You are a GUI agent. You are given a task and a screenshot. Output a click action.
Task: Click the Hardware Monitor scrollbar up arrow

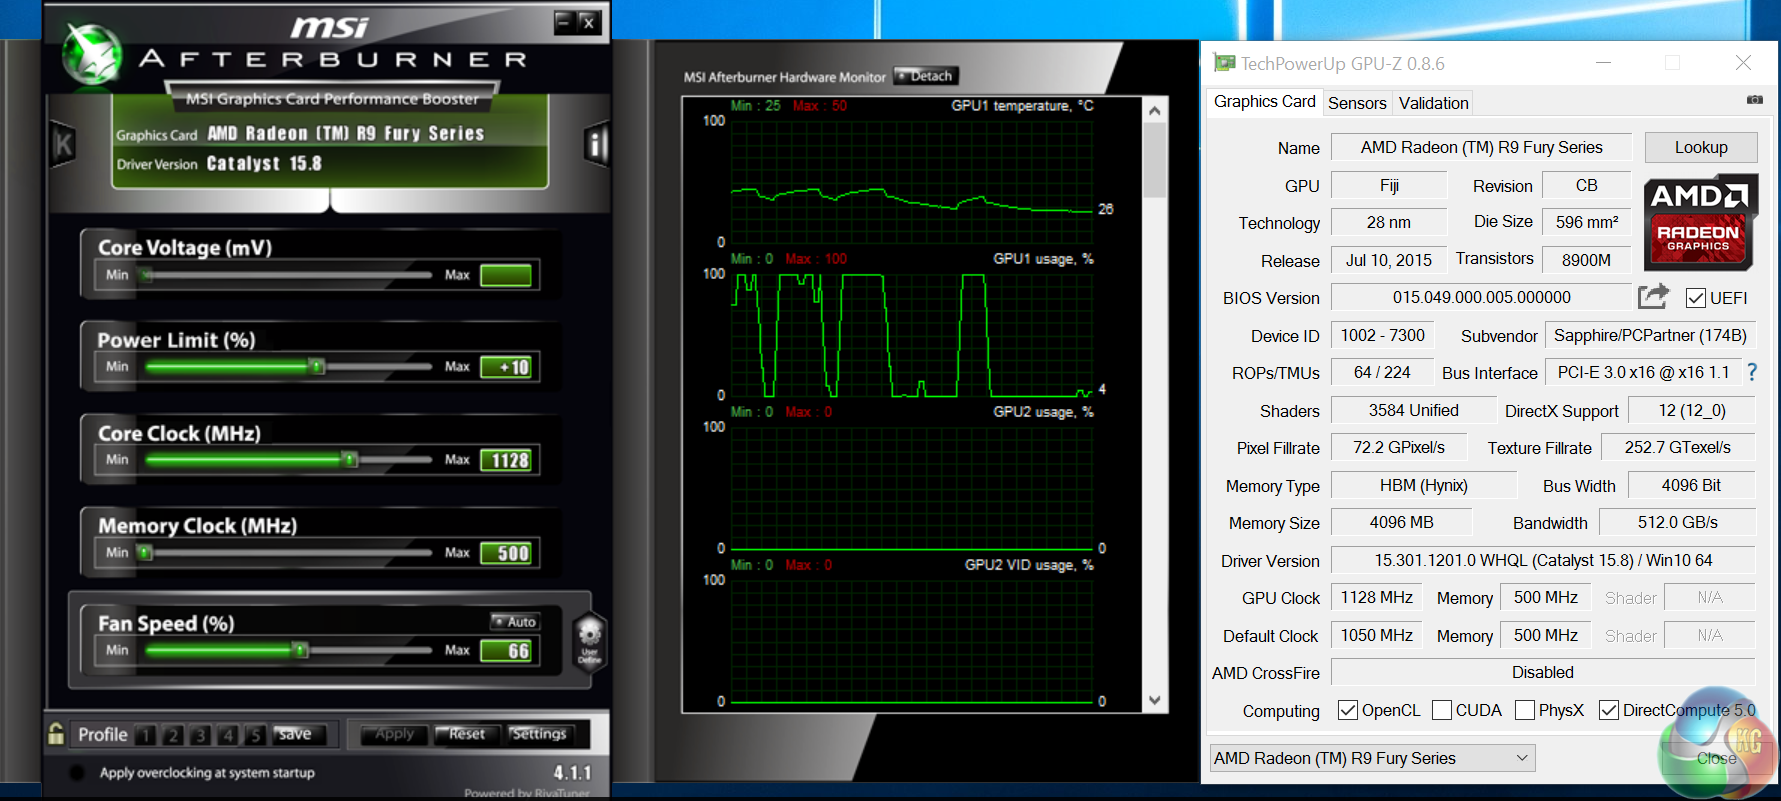(x=1154, y=111)
